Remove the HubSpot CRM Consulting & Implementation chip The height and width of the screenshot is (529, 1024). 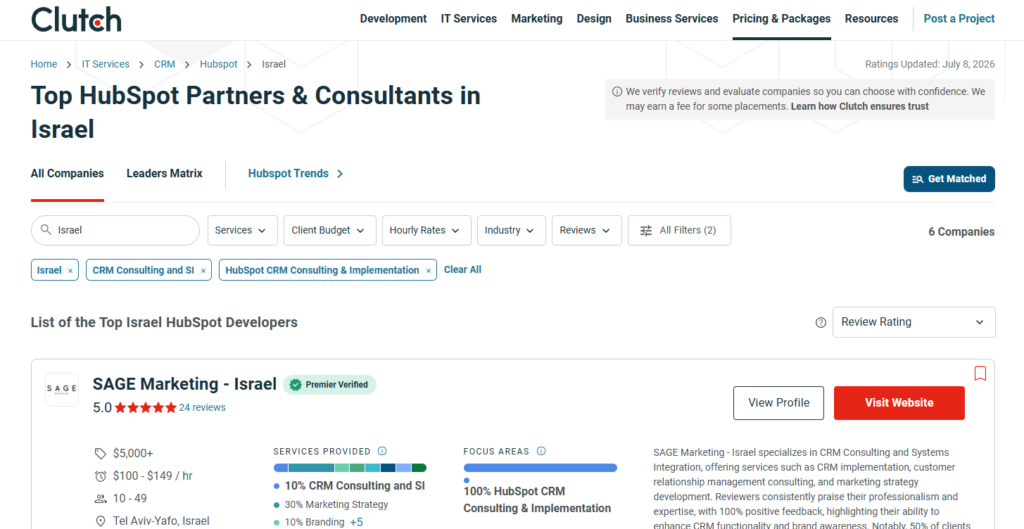[428, 271]
